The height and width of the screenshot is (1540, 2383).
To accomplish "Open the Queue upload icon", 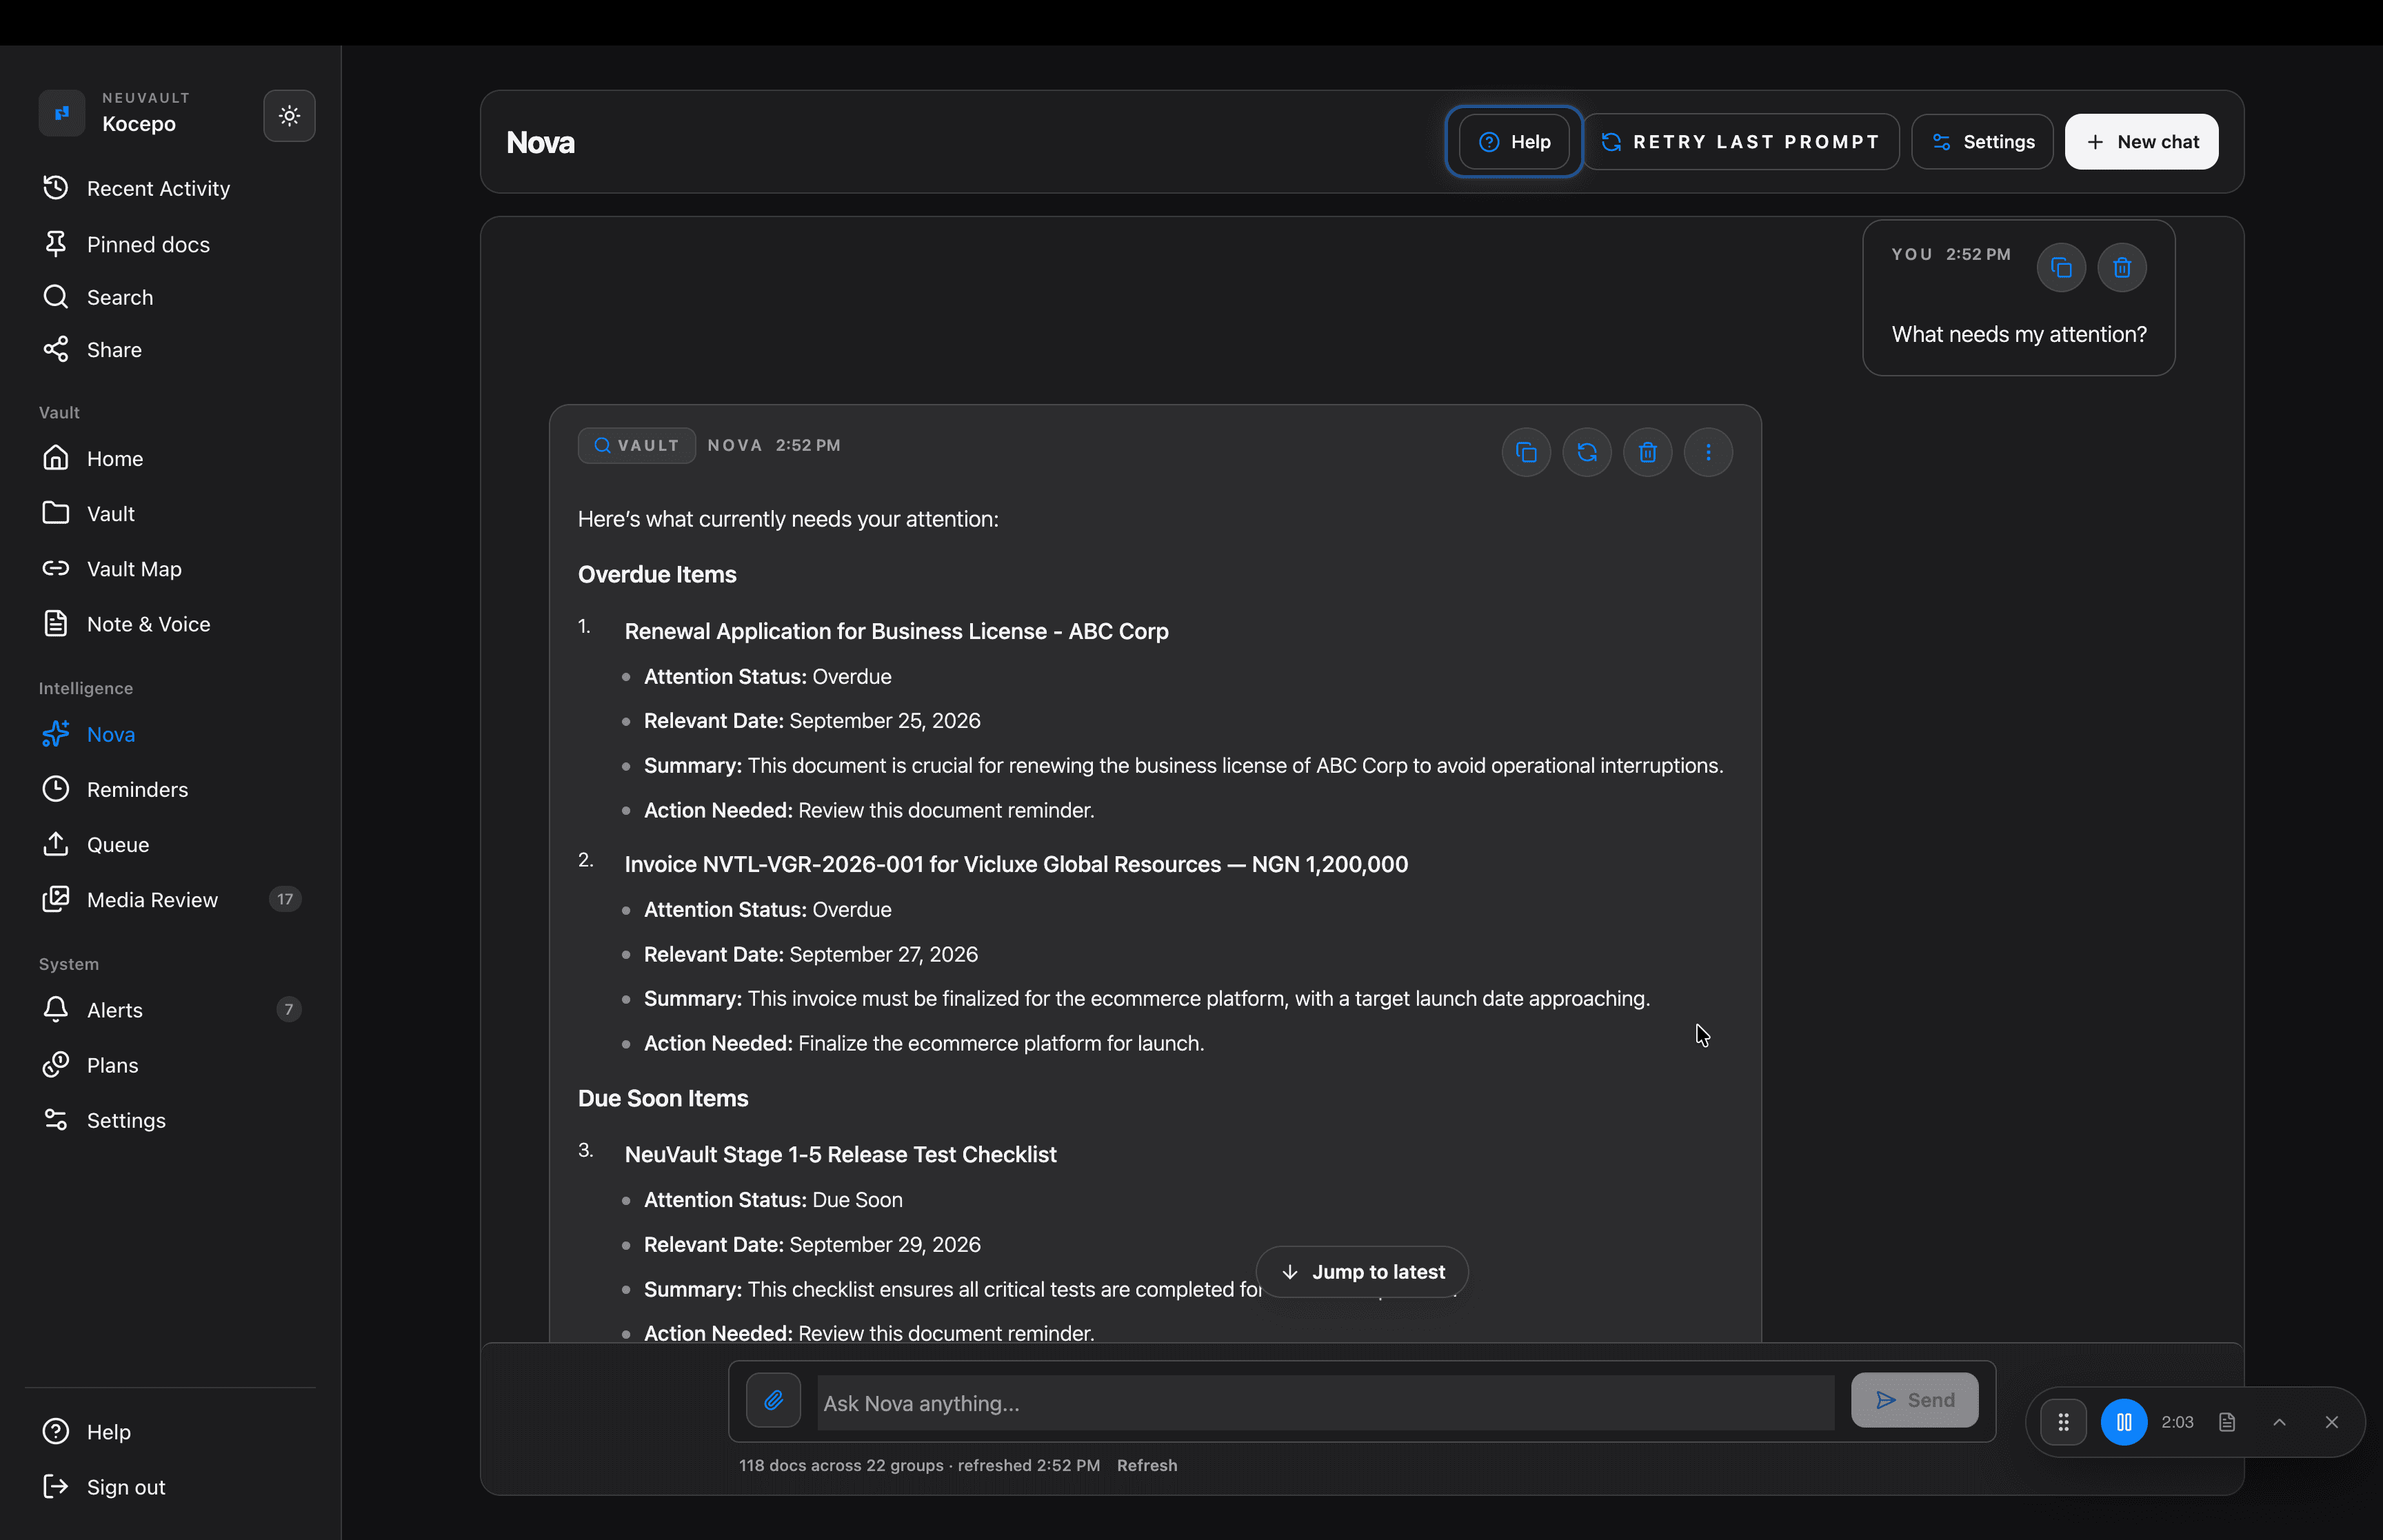I will [56, 844].
